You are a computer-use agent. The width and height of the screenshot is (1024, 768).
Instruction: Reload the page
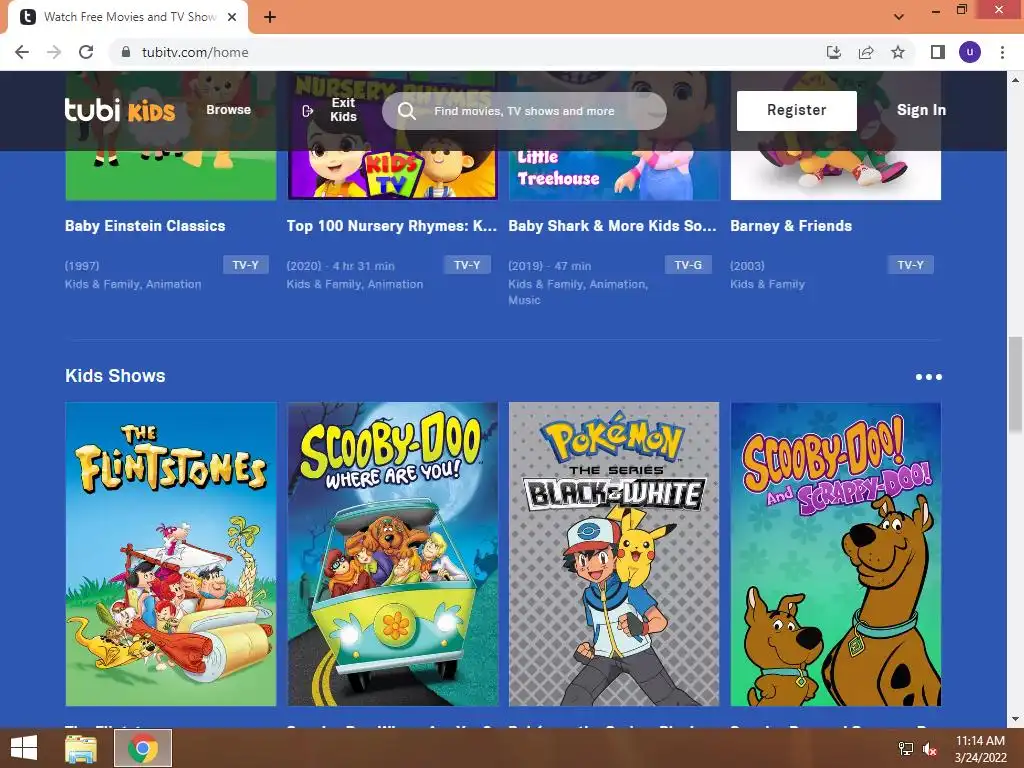point(86,52)
